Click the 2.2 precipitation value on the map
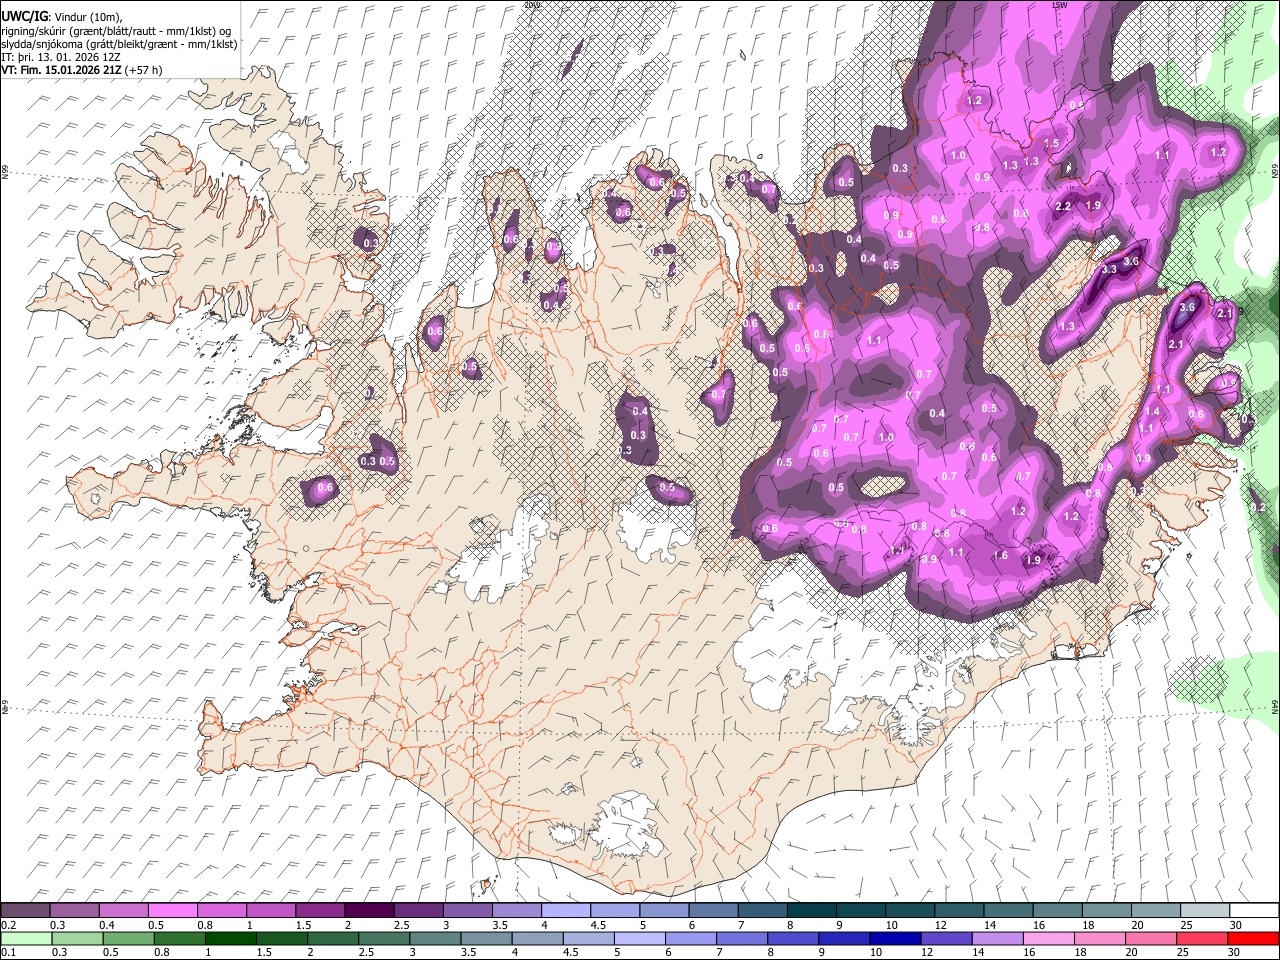Image resolution: width=1280 pixels, height=960 pixels. pos(1064,206)
